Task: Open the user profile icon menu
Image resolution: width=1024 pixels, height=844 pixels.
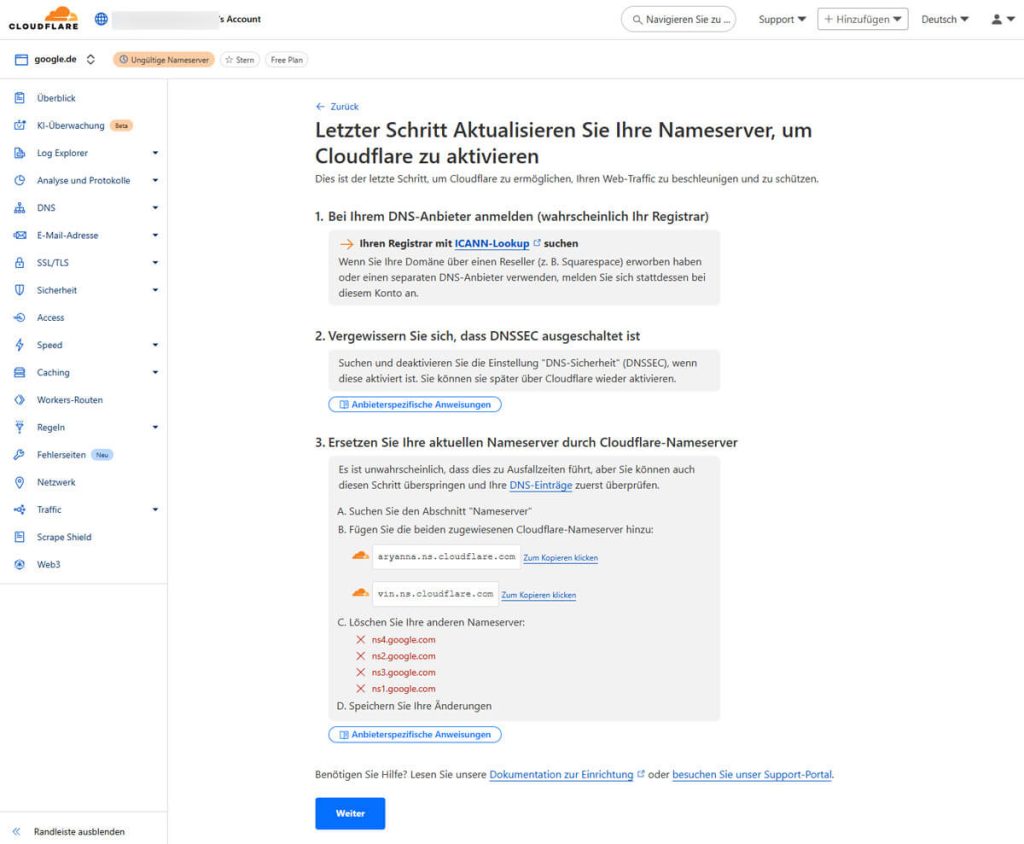Action: pyautogui.click(x=1002, y=20)
